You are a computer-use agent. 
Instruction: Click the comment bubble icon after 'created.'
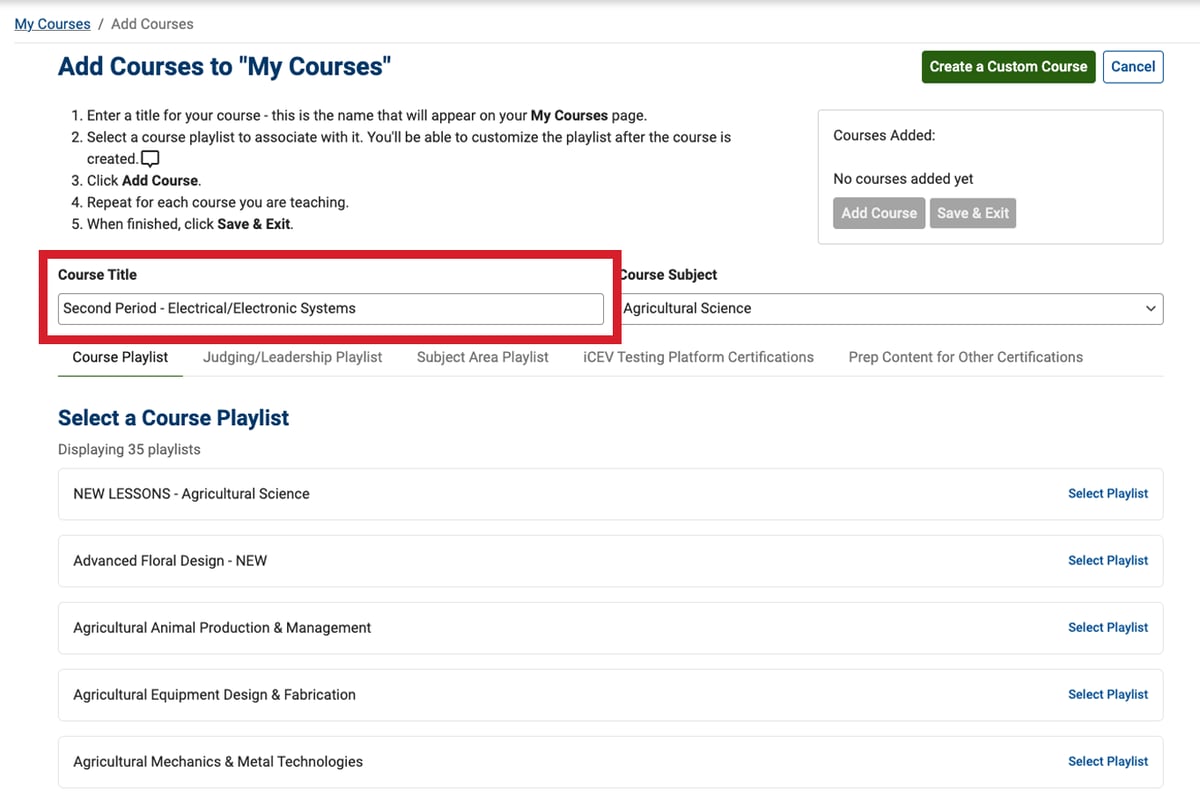(150, 159)
